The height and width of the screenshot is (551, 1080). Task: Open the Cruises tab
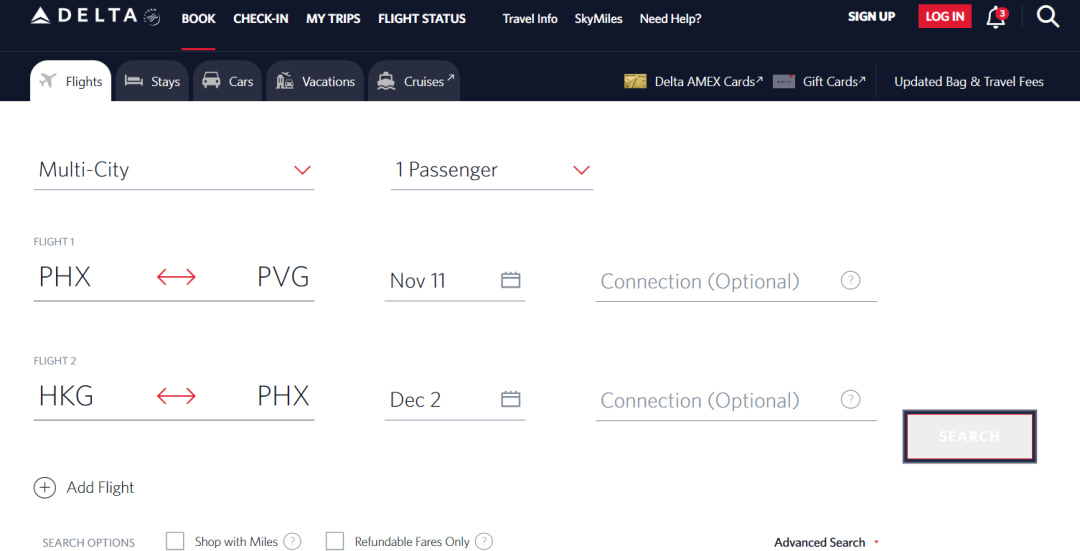tap(414, 82)
